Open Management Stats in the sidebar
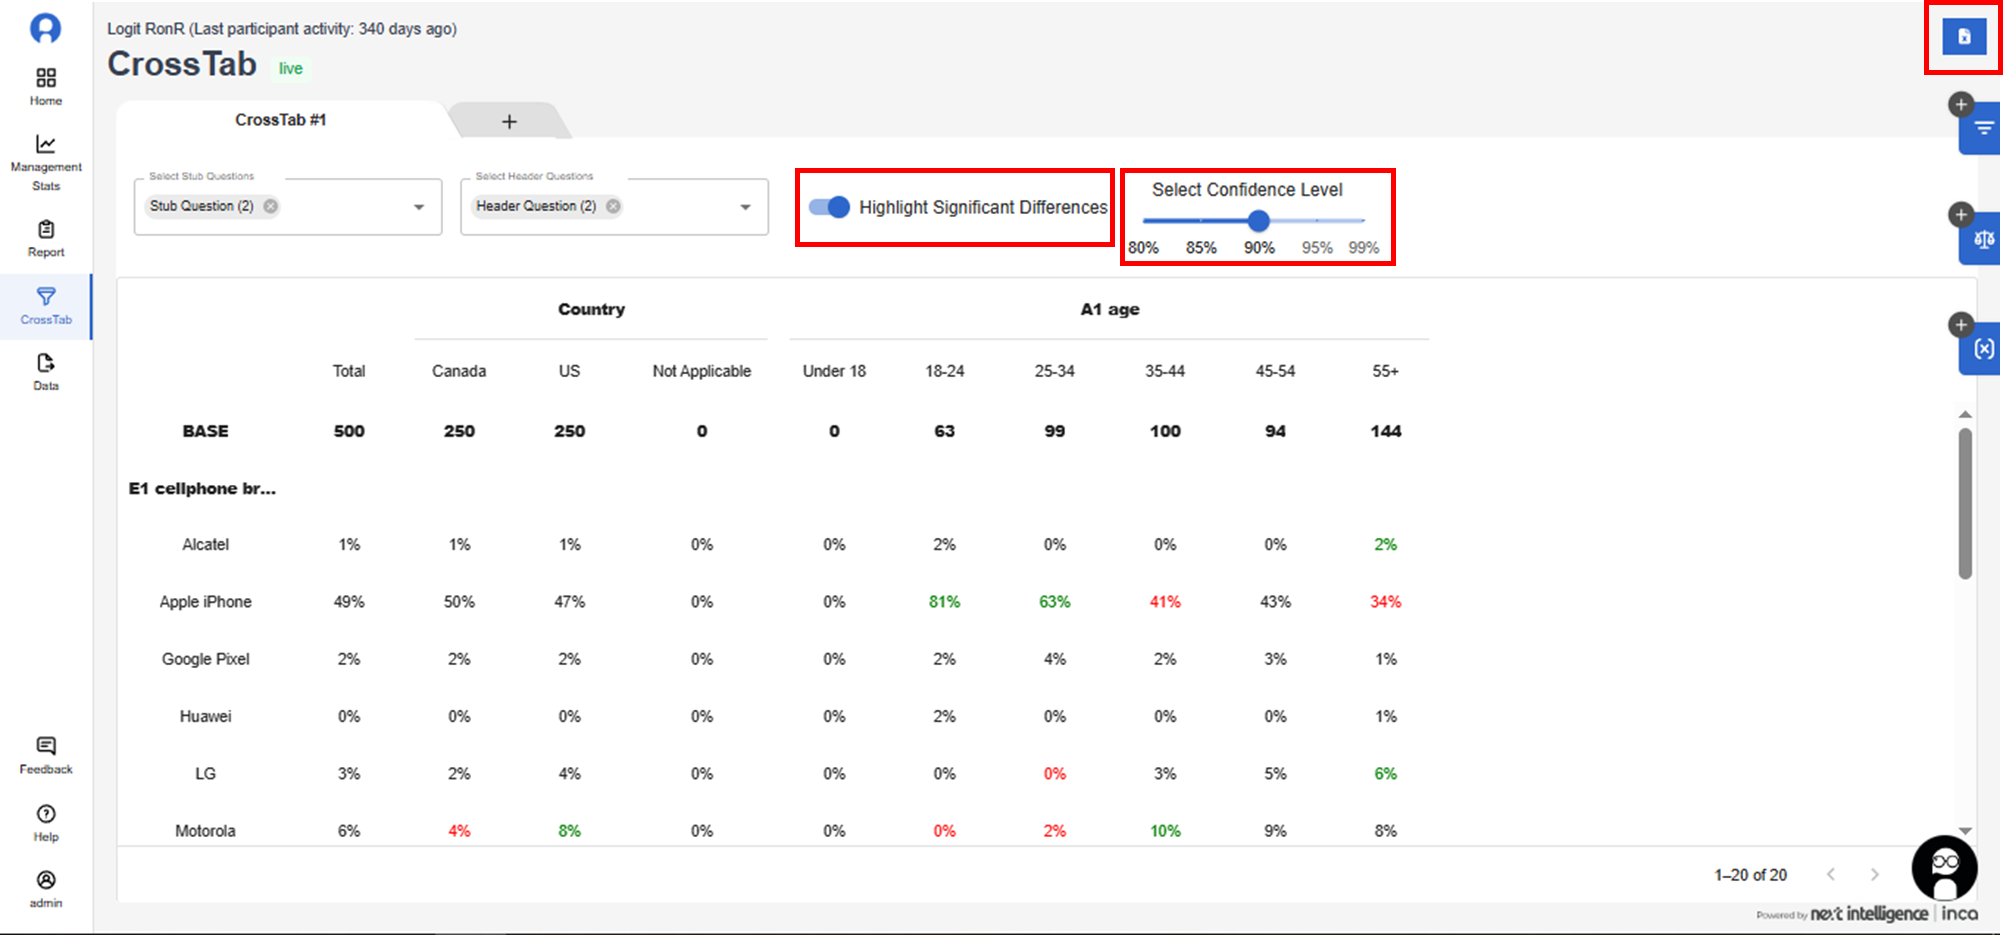 coord(46,162)
